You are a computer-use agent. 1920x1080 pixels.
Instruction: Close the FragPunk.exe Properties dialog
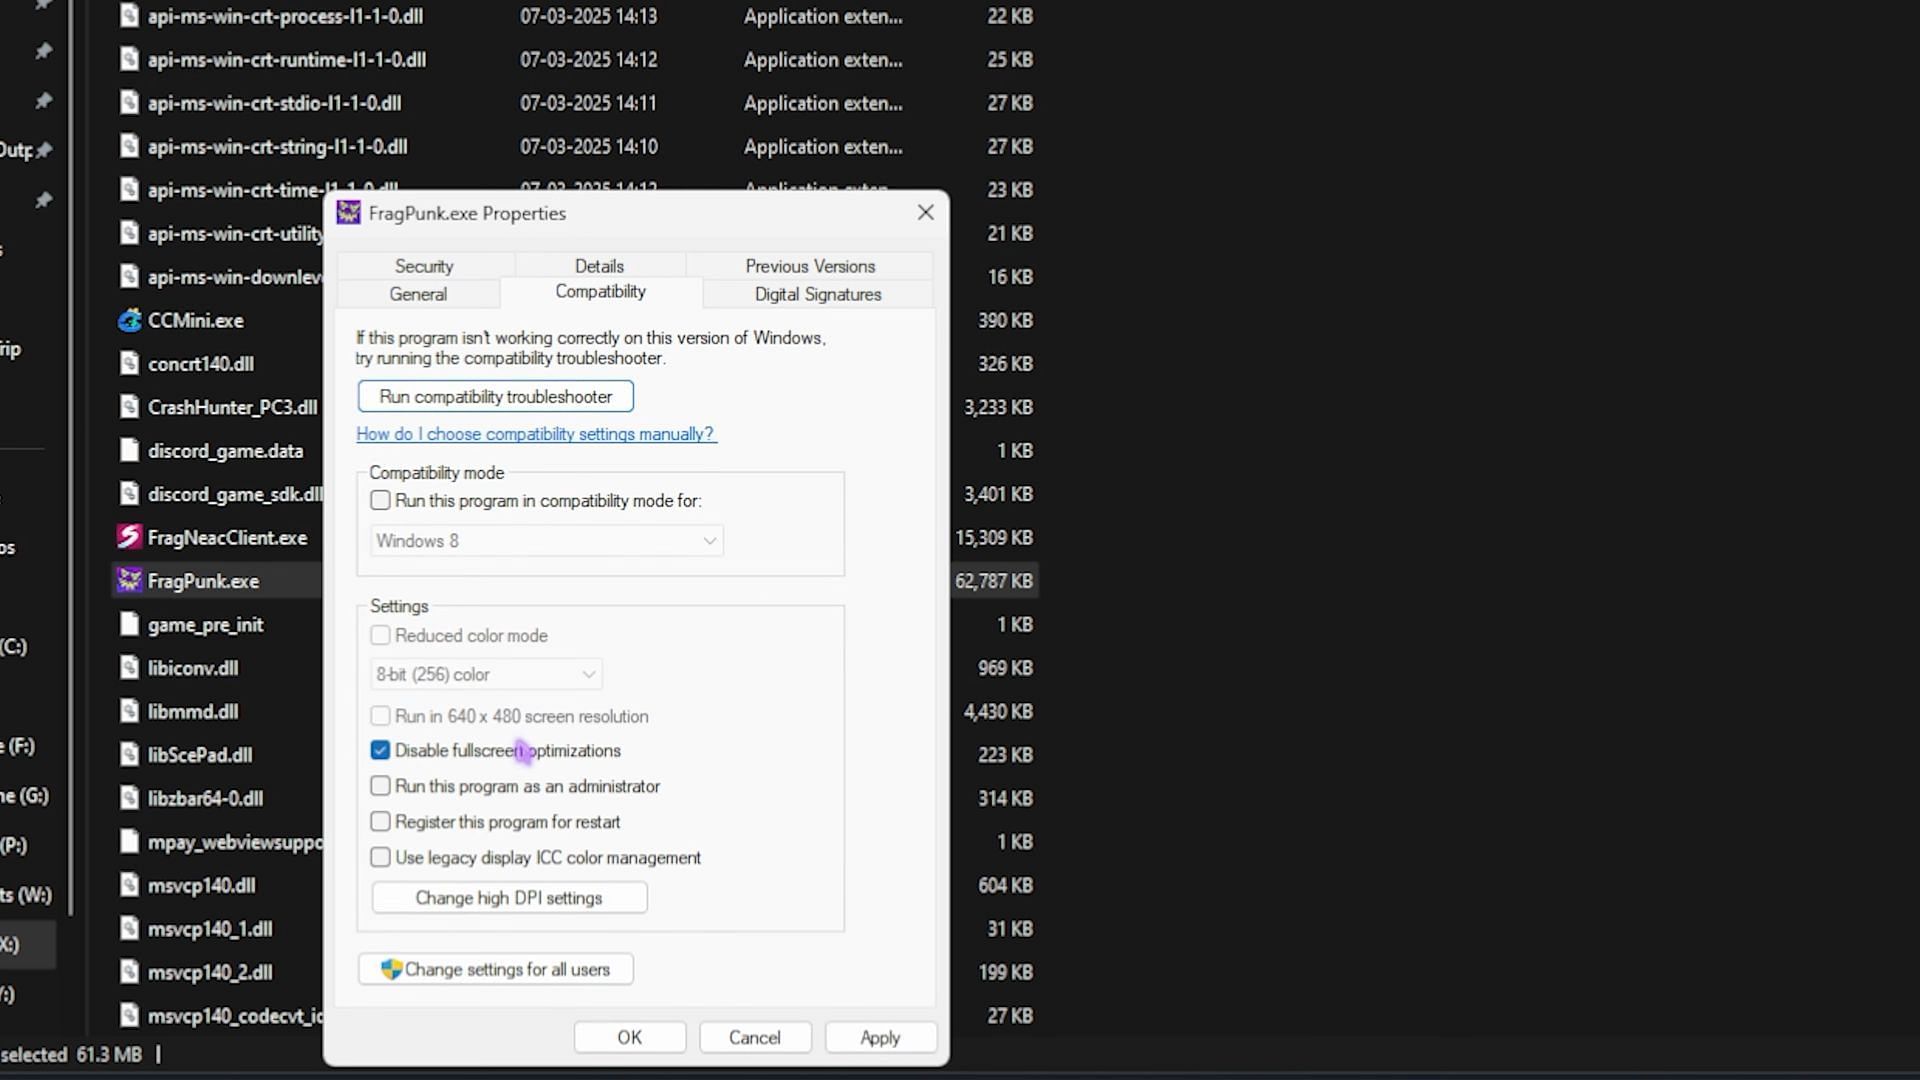click(926, 212)
